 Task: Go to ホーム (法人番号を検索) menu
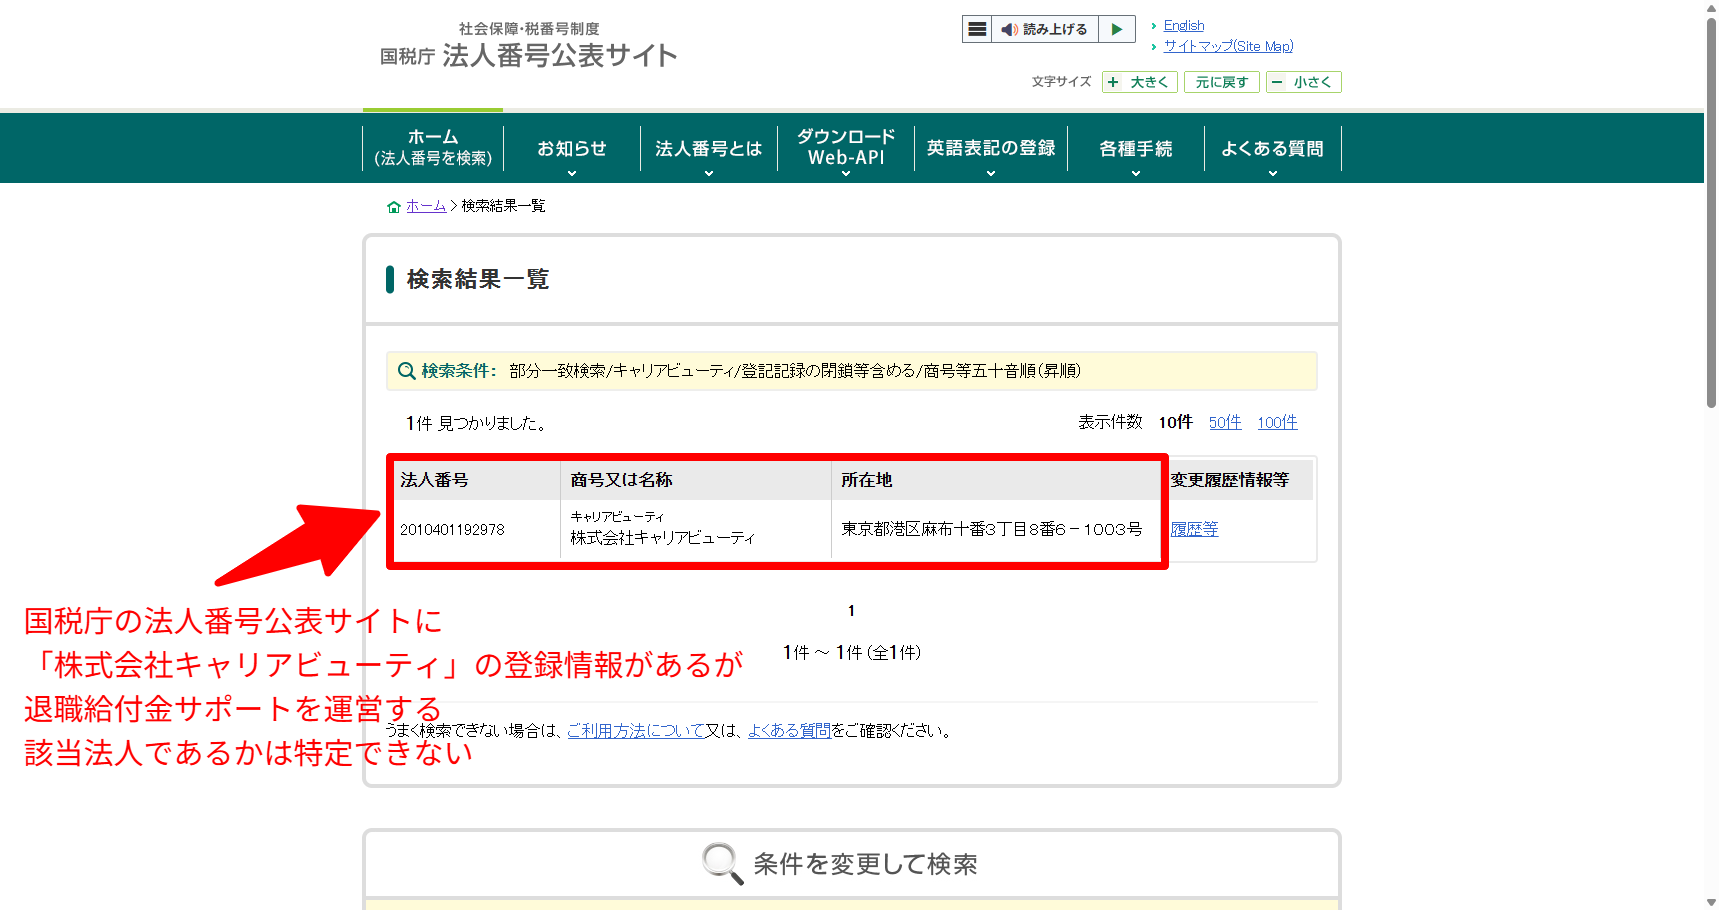(x=433, y=148)
